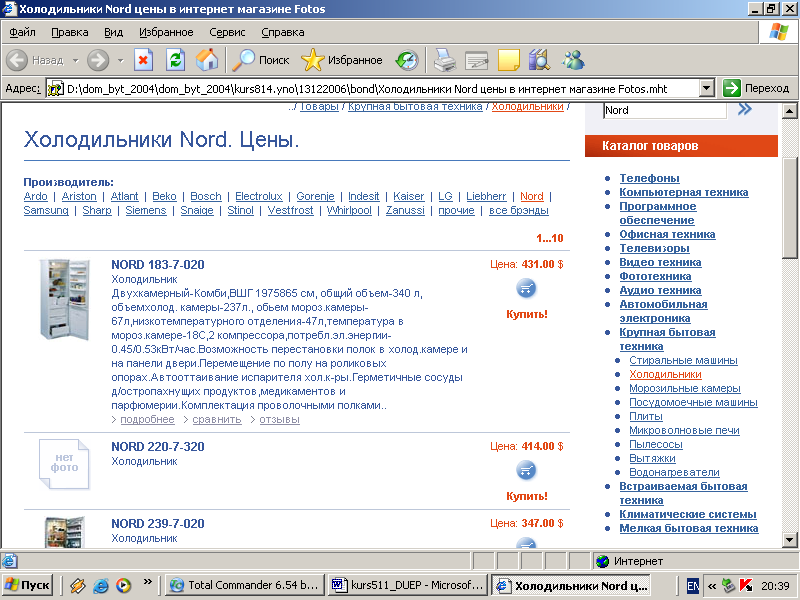
Task: Switch to Total Commander taskbar button
Action: 244,585
